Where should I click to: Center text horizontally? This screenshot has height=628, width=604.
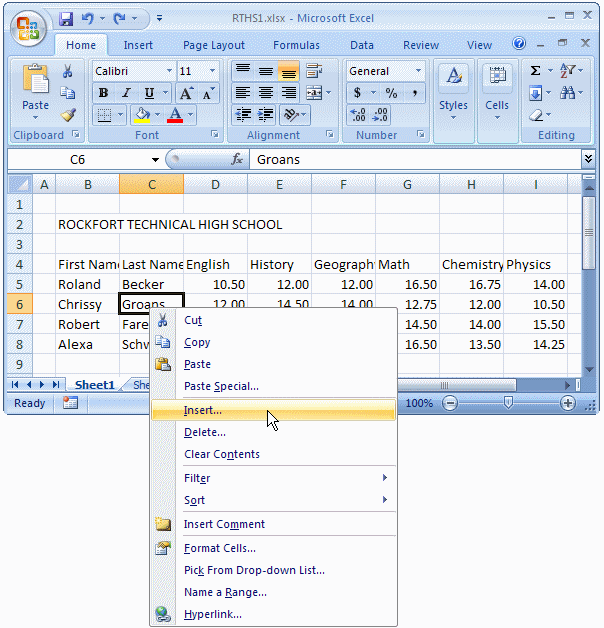tap(266, 93)
